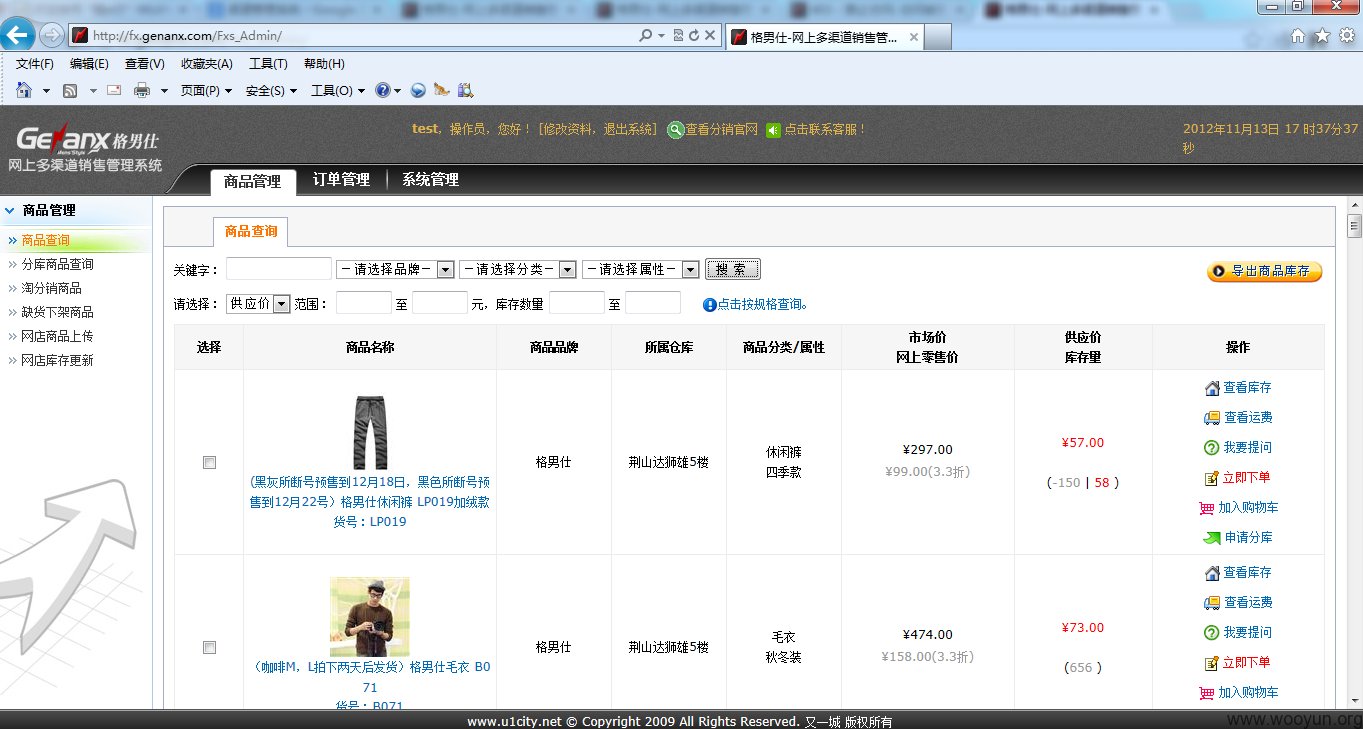Click the IE home icon at top right
1363x729 pixels.
pyautogui.click(x=1298, y=35)
